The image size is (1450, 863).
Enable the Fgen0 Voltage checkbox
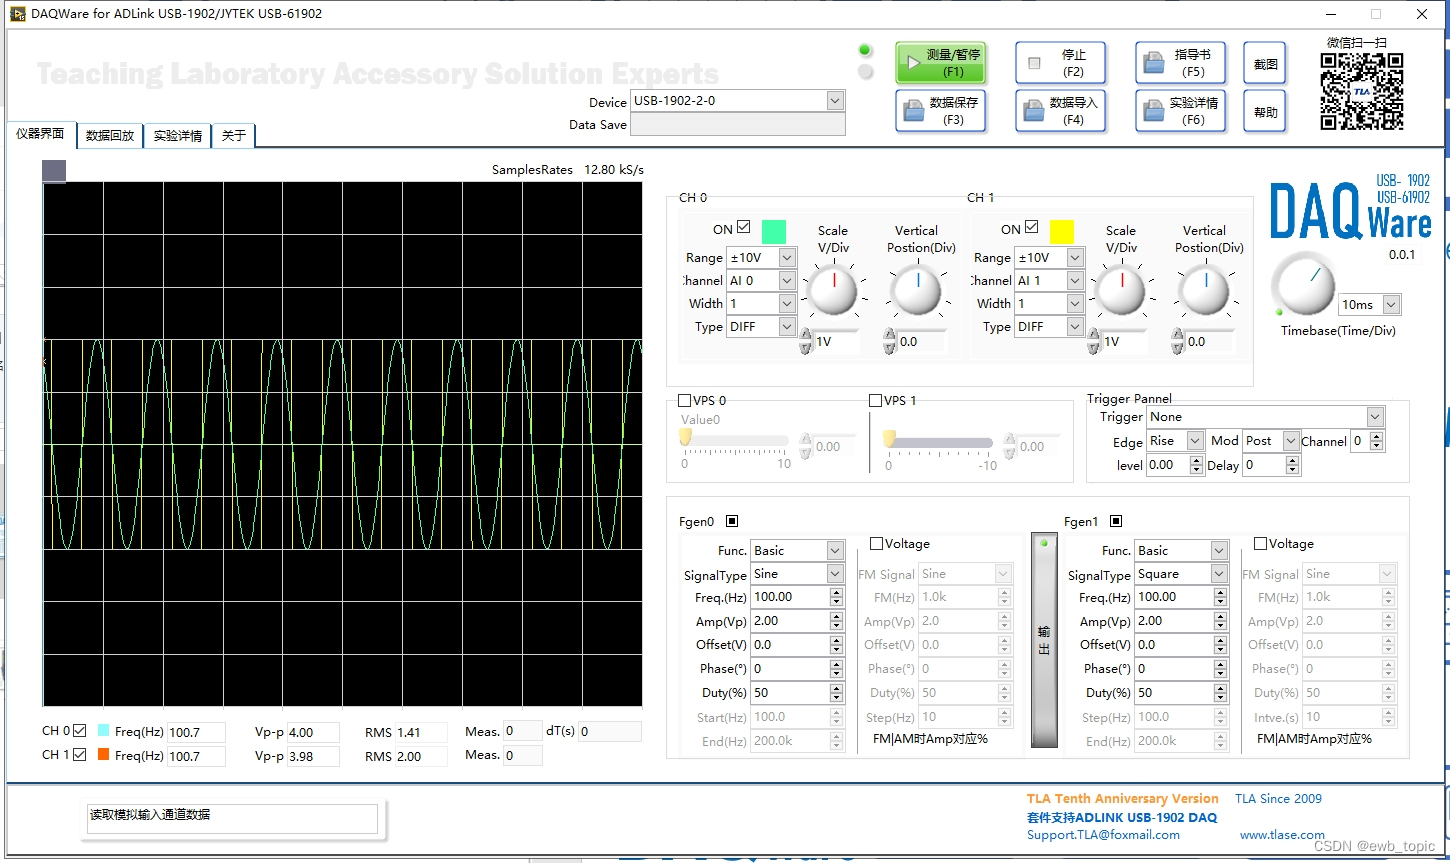coord(876,544)
